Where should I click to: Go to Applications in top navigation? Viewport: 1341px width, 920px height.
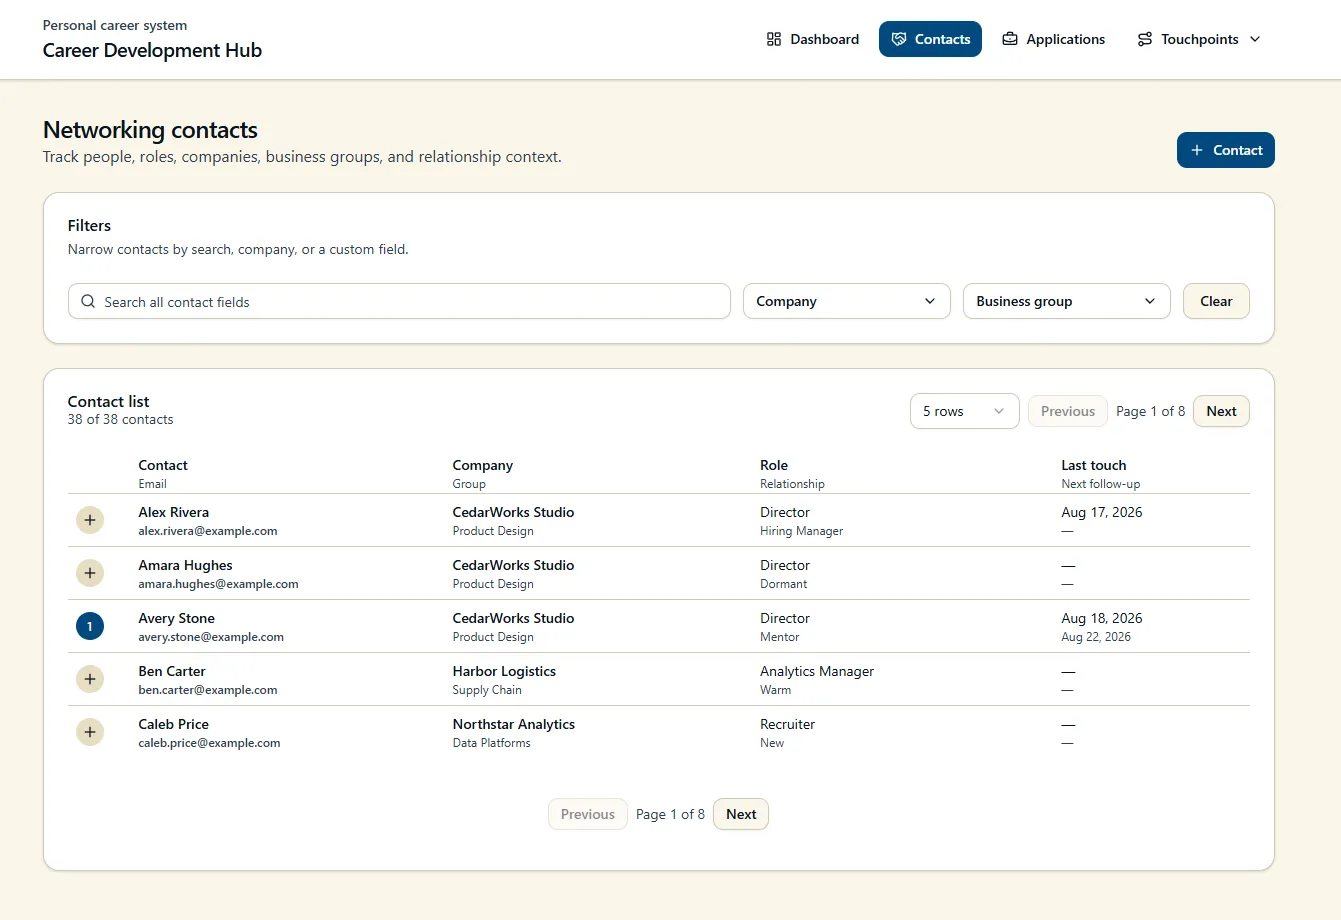coord(1053,39)
